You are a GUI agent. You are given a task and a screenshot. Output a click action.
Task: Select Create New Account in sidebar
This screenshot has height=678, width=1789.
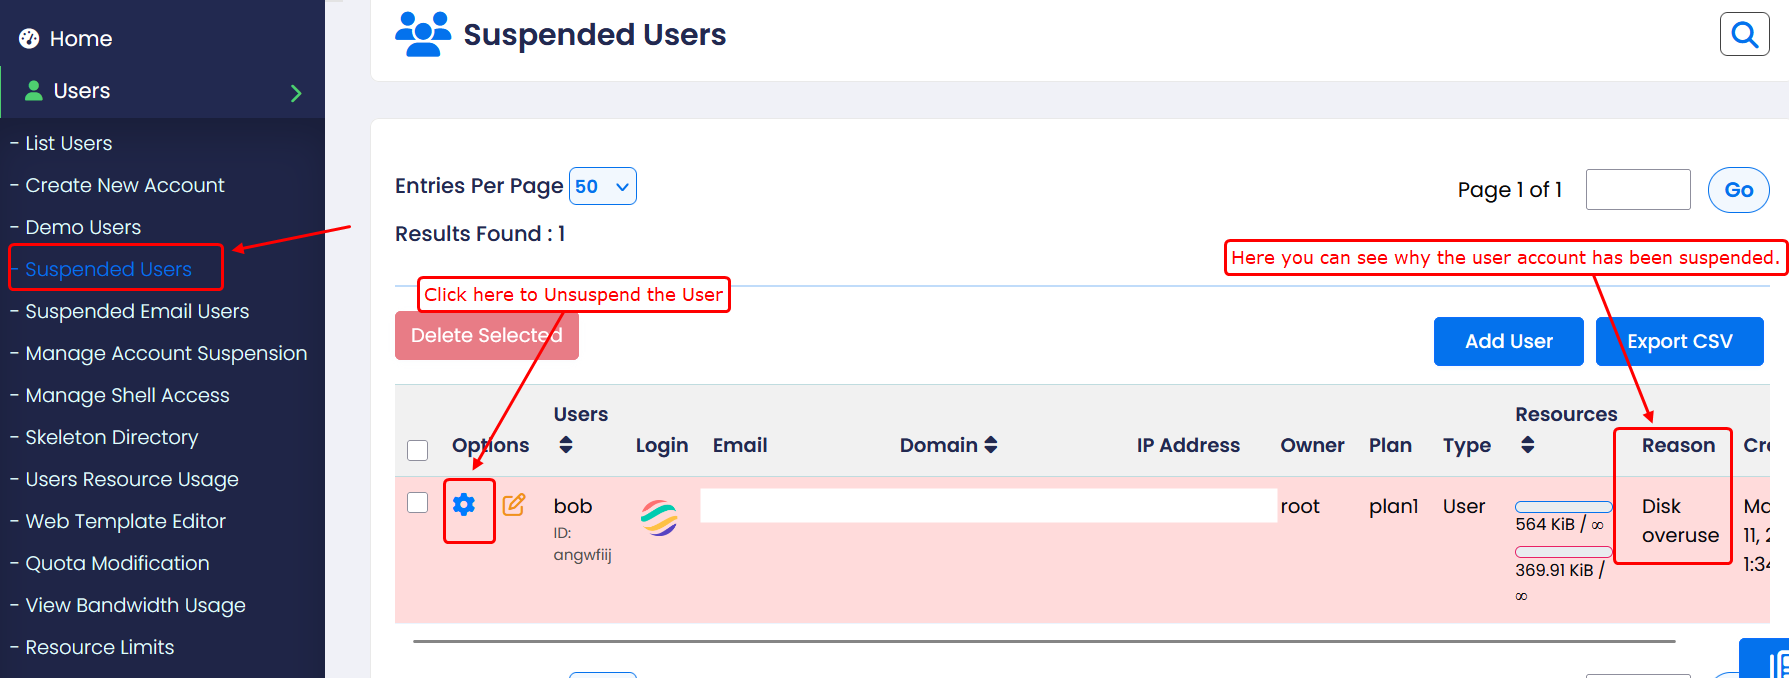point(125,185)
